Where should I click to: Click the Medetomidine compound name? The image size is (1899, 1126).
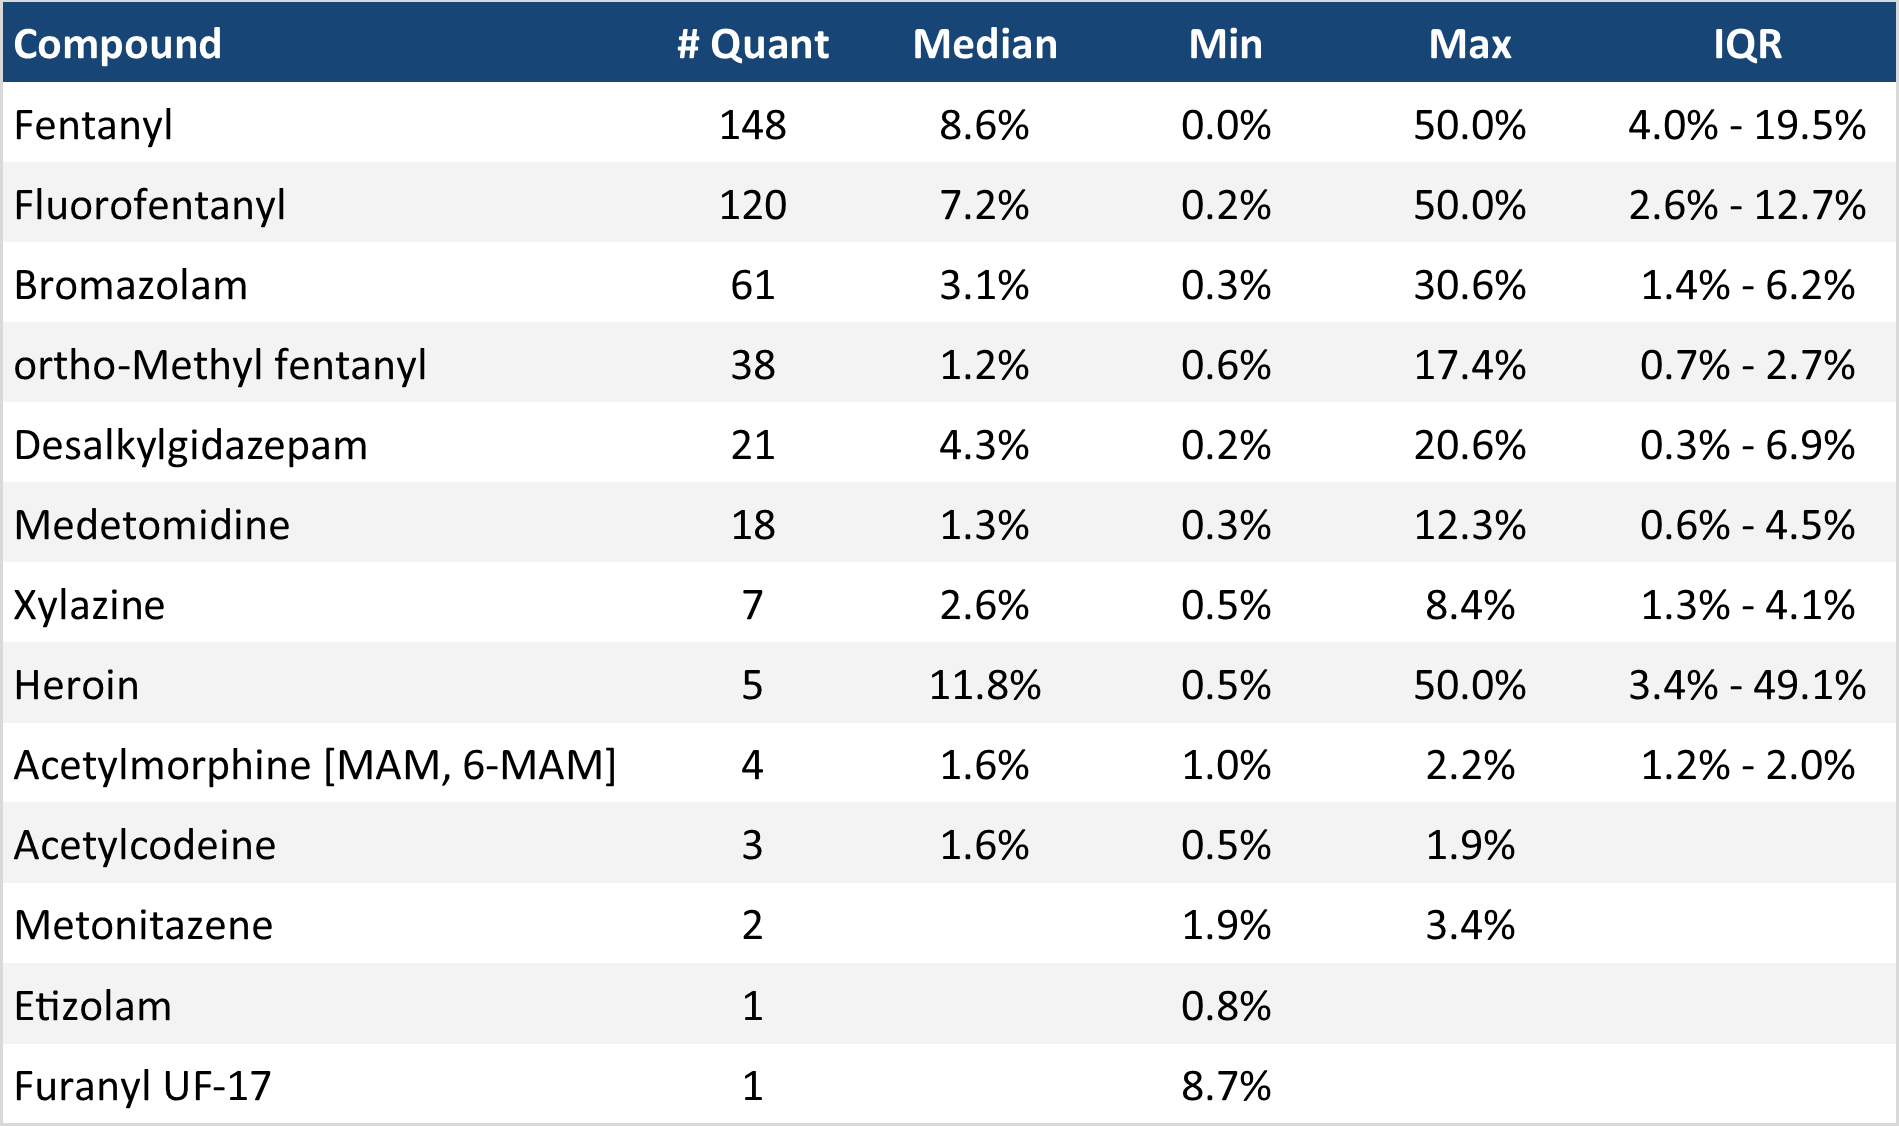(x=152, y=525)
